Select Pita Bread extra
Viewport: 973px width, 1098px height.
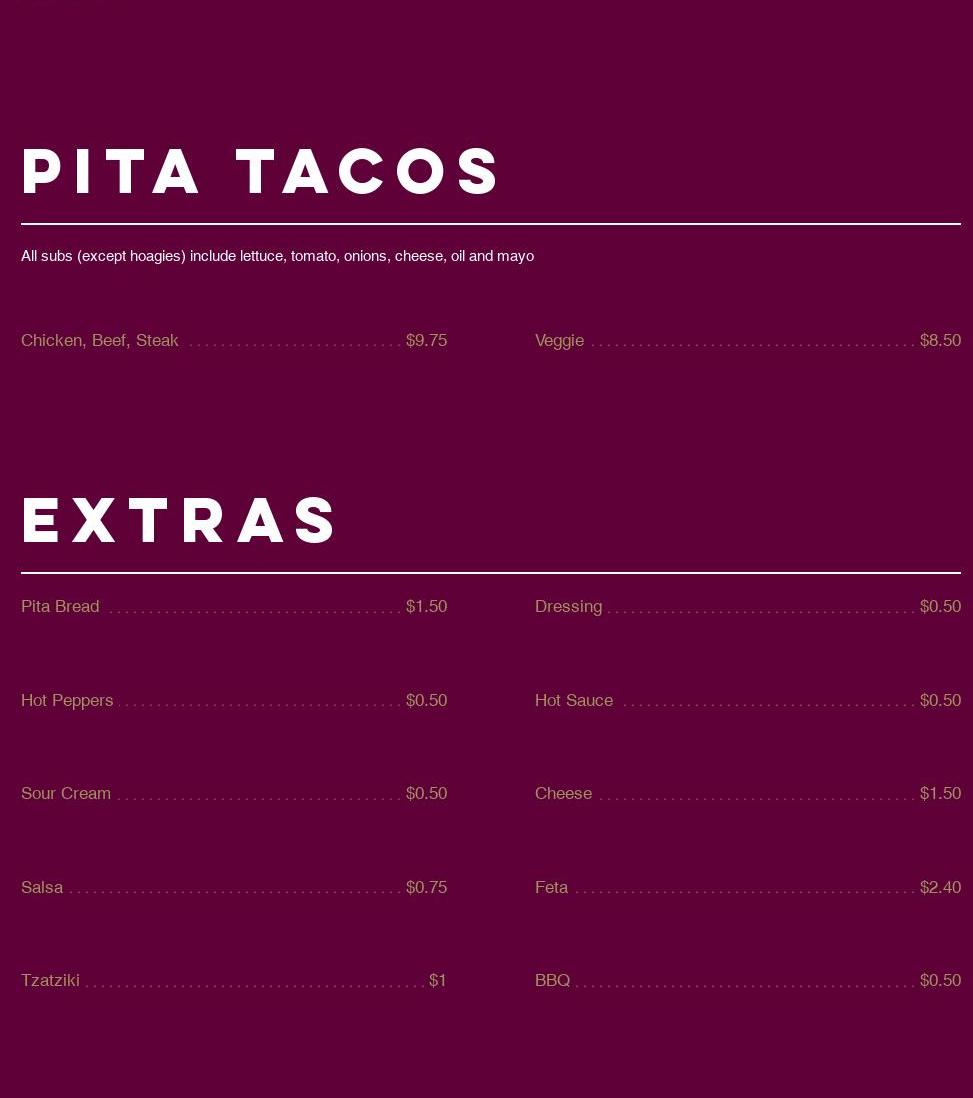60,606
